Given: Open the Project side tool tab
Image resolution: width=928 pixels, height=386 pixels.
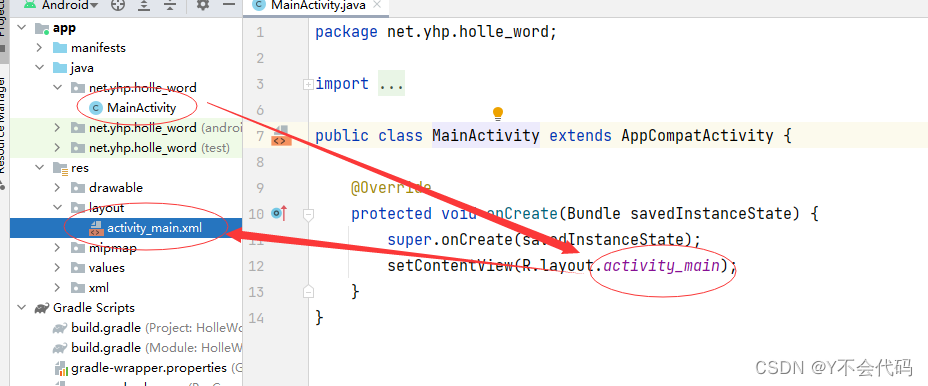Looking at the screenshot, I should (x=4, y=27).
